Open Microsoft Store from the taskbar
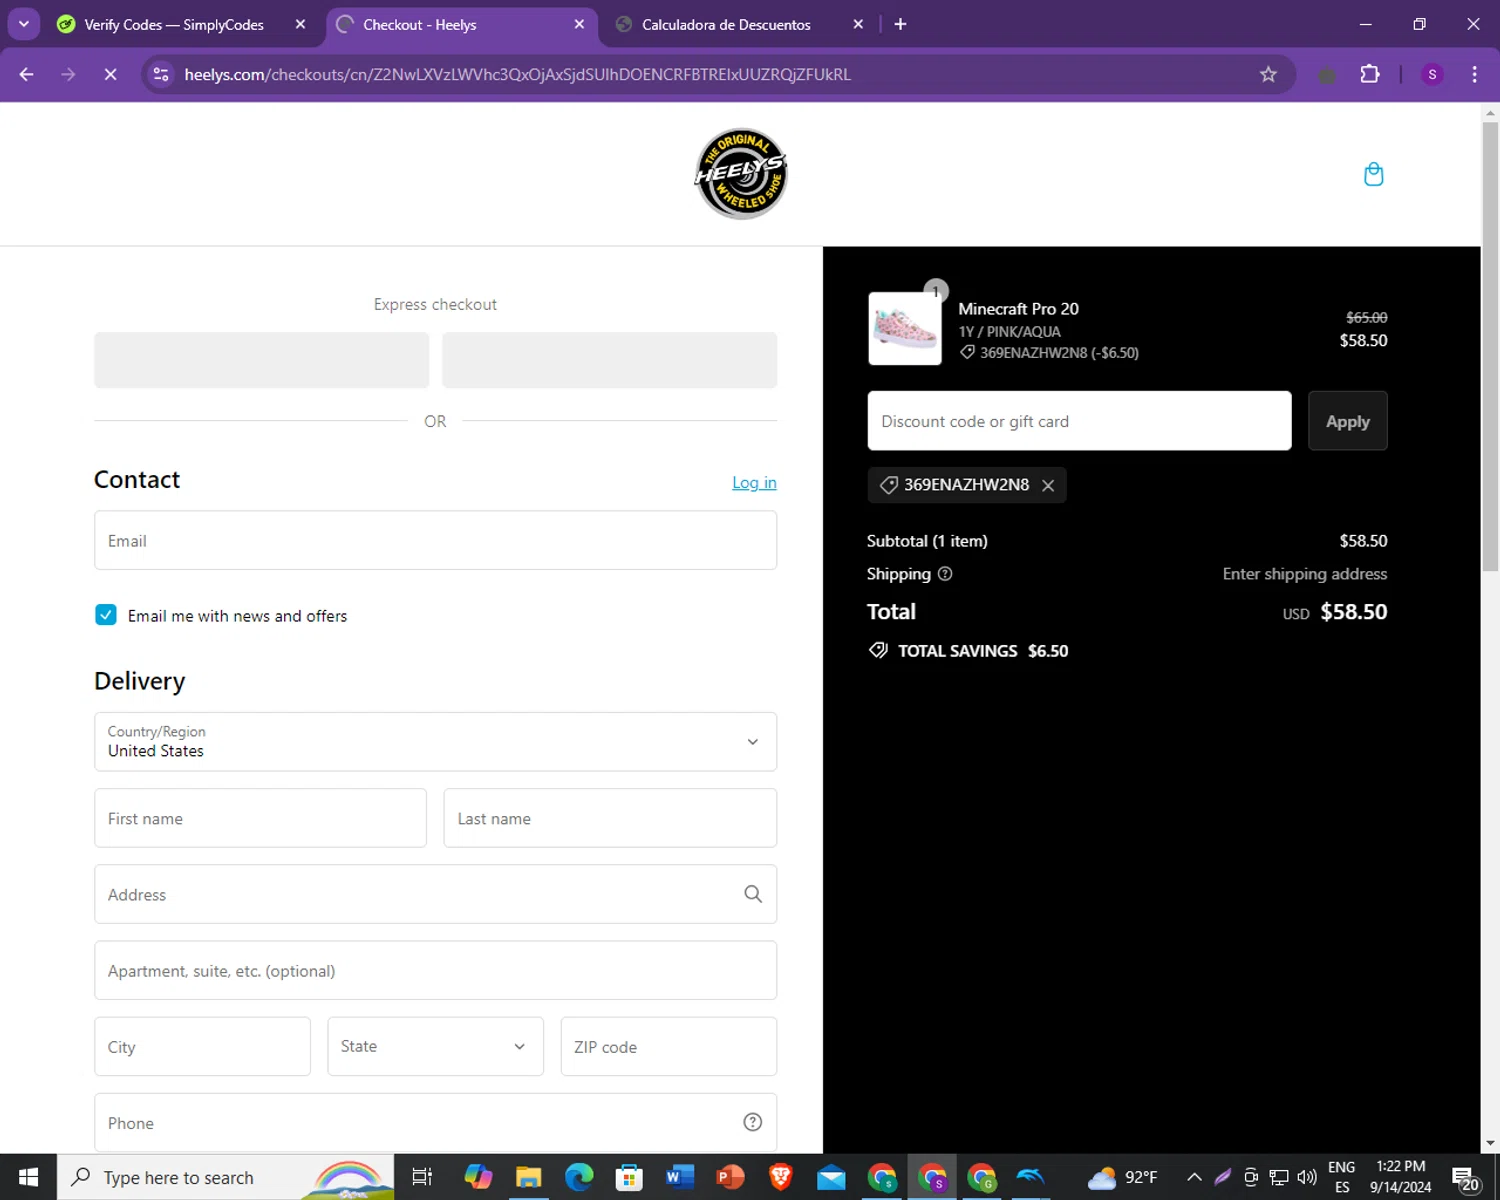The image size is (1500, 1200). click(x=629, y=1177)
